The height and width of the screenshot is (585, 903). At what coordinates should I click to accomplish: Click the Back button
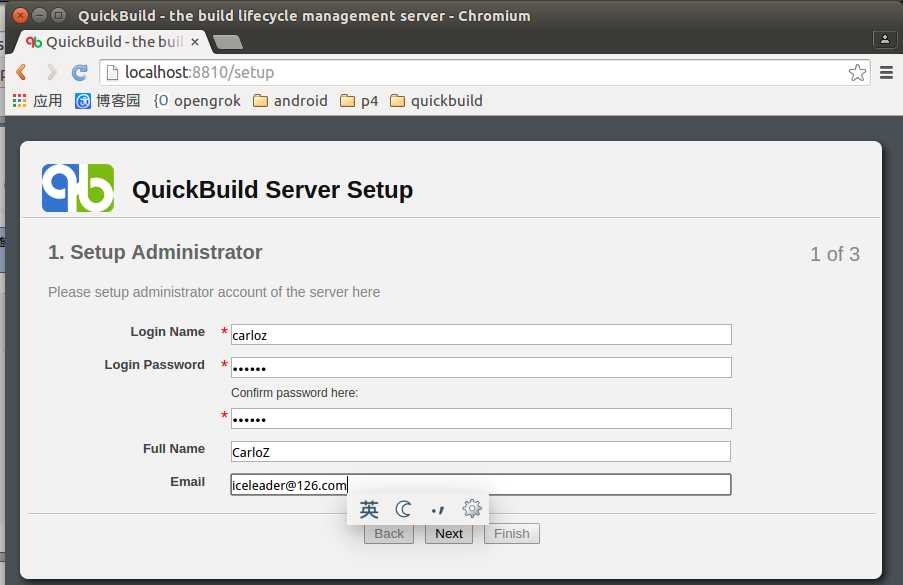coord(389,534)
